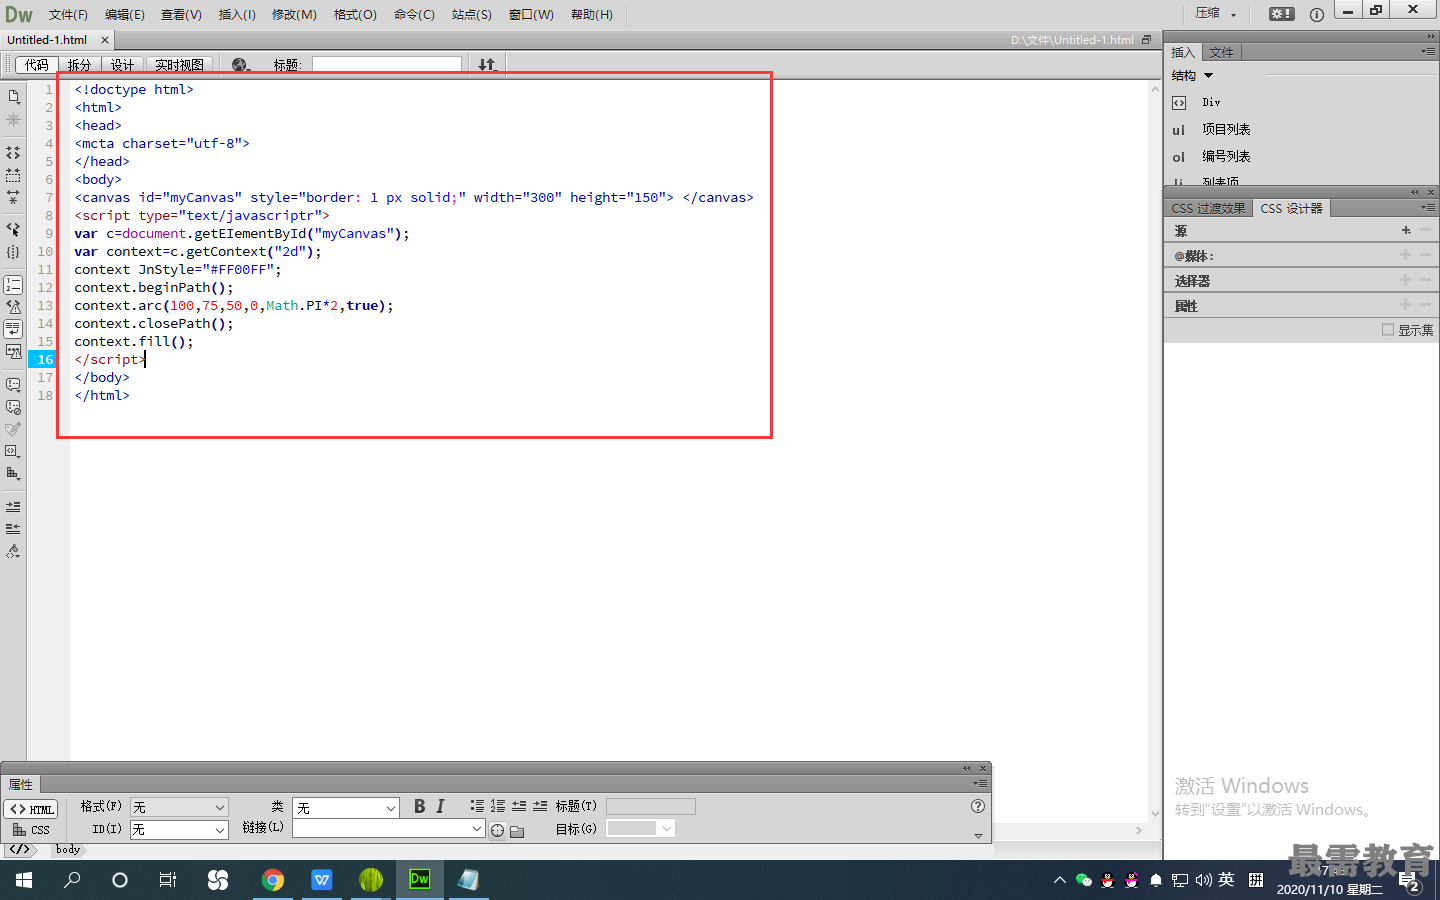Screen dimensions: 1440x900
Task: Open Insert panel options menu
Action: (1427, 52)
